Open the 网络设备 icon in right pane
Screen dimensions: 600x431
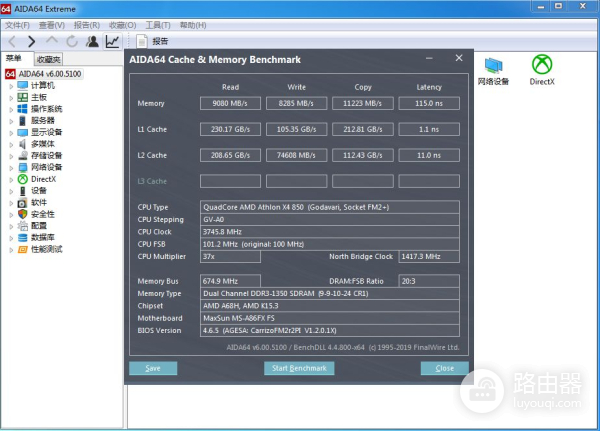pos(493,69)
